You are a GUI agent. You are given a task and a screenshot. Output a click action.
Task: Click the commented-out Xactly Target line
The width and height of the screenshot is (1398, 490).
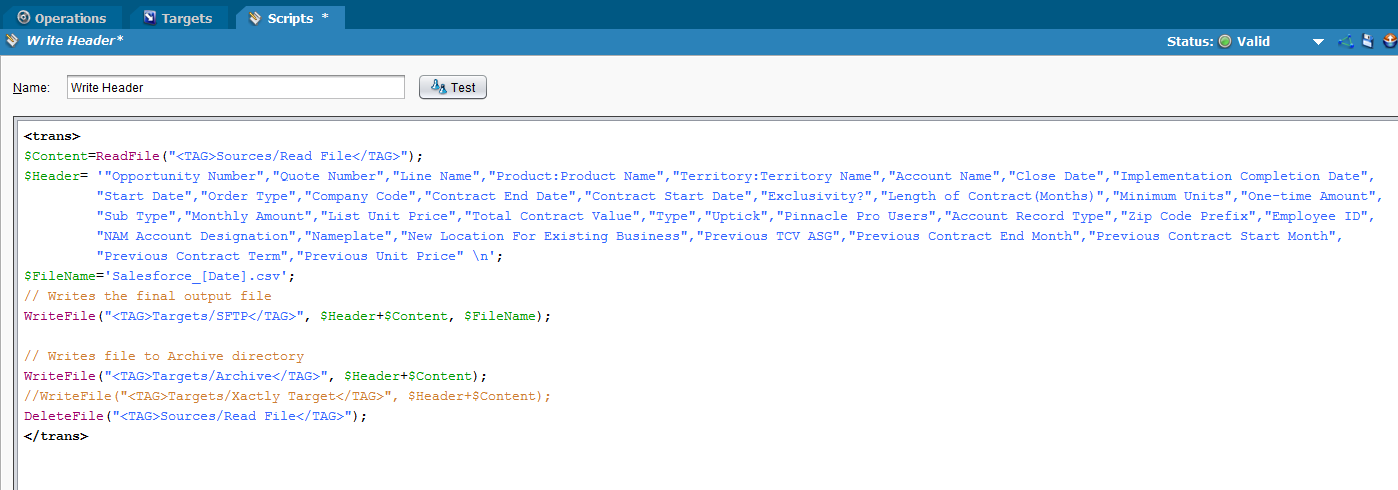click(288, 396)
